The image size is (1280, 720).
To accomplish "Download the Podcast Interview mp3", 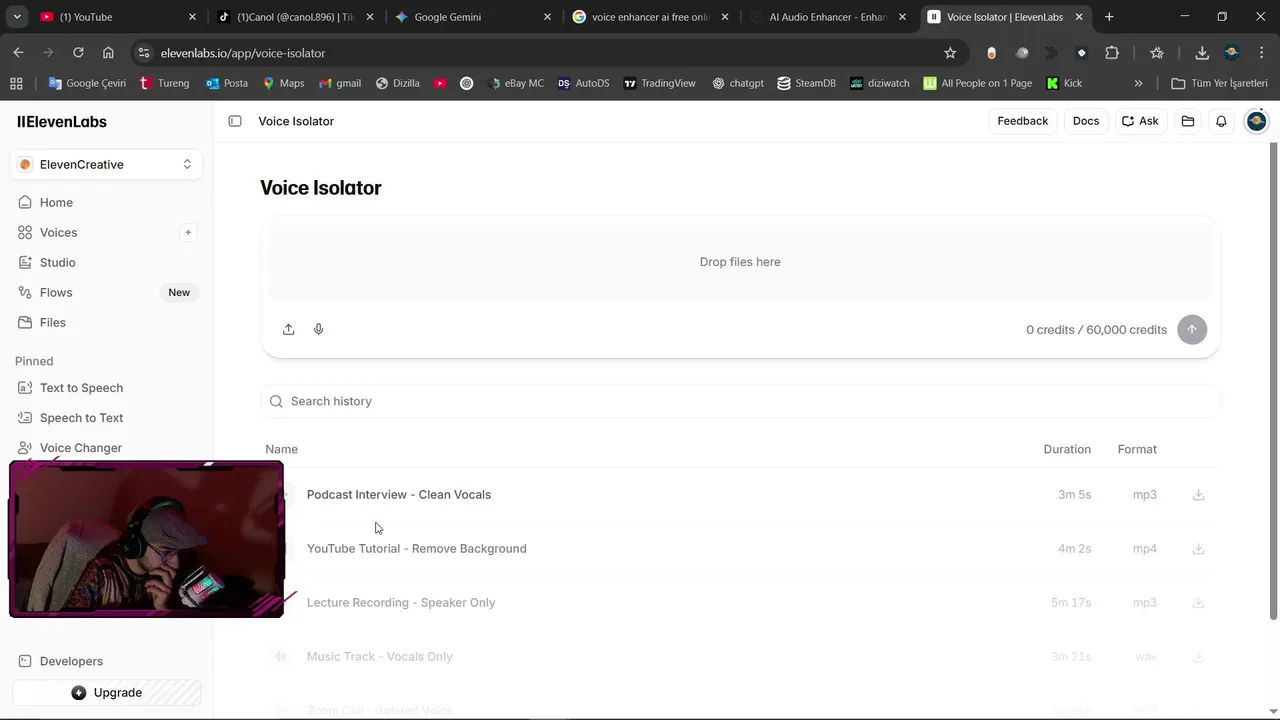I will pyautogui.click(x=1198, y=494).
